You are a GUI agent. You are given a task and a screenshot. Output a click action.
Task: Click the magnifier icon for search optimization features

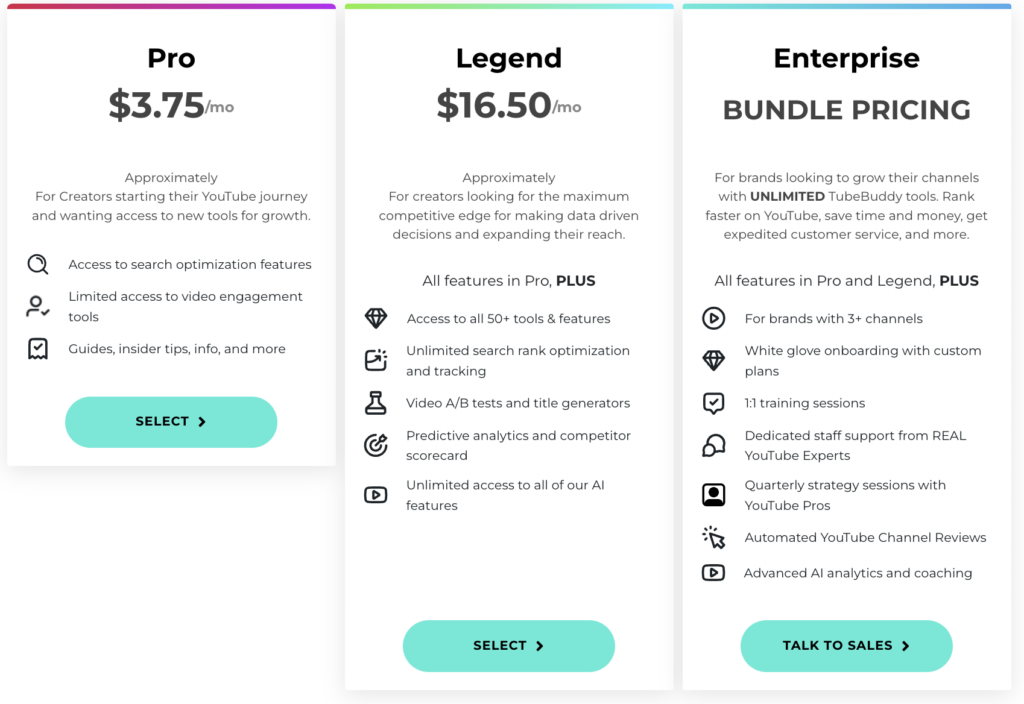click(x=38, y=264)
